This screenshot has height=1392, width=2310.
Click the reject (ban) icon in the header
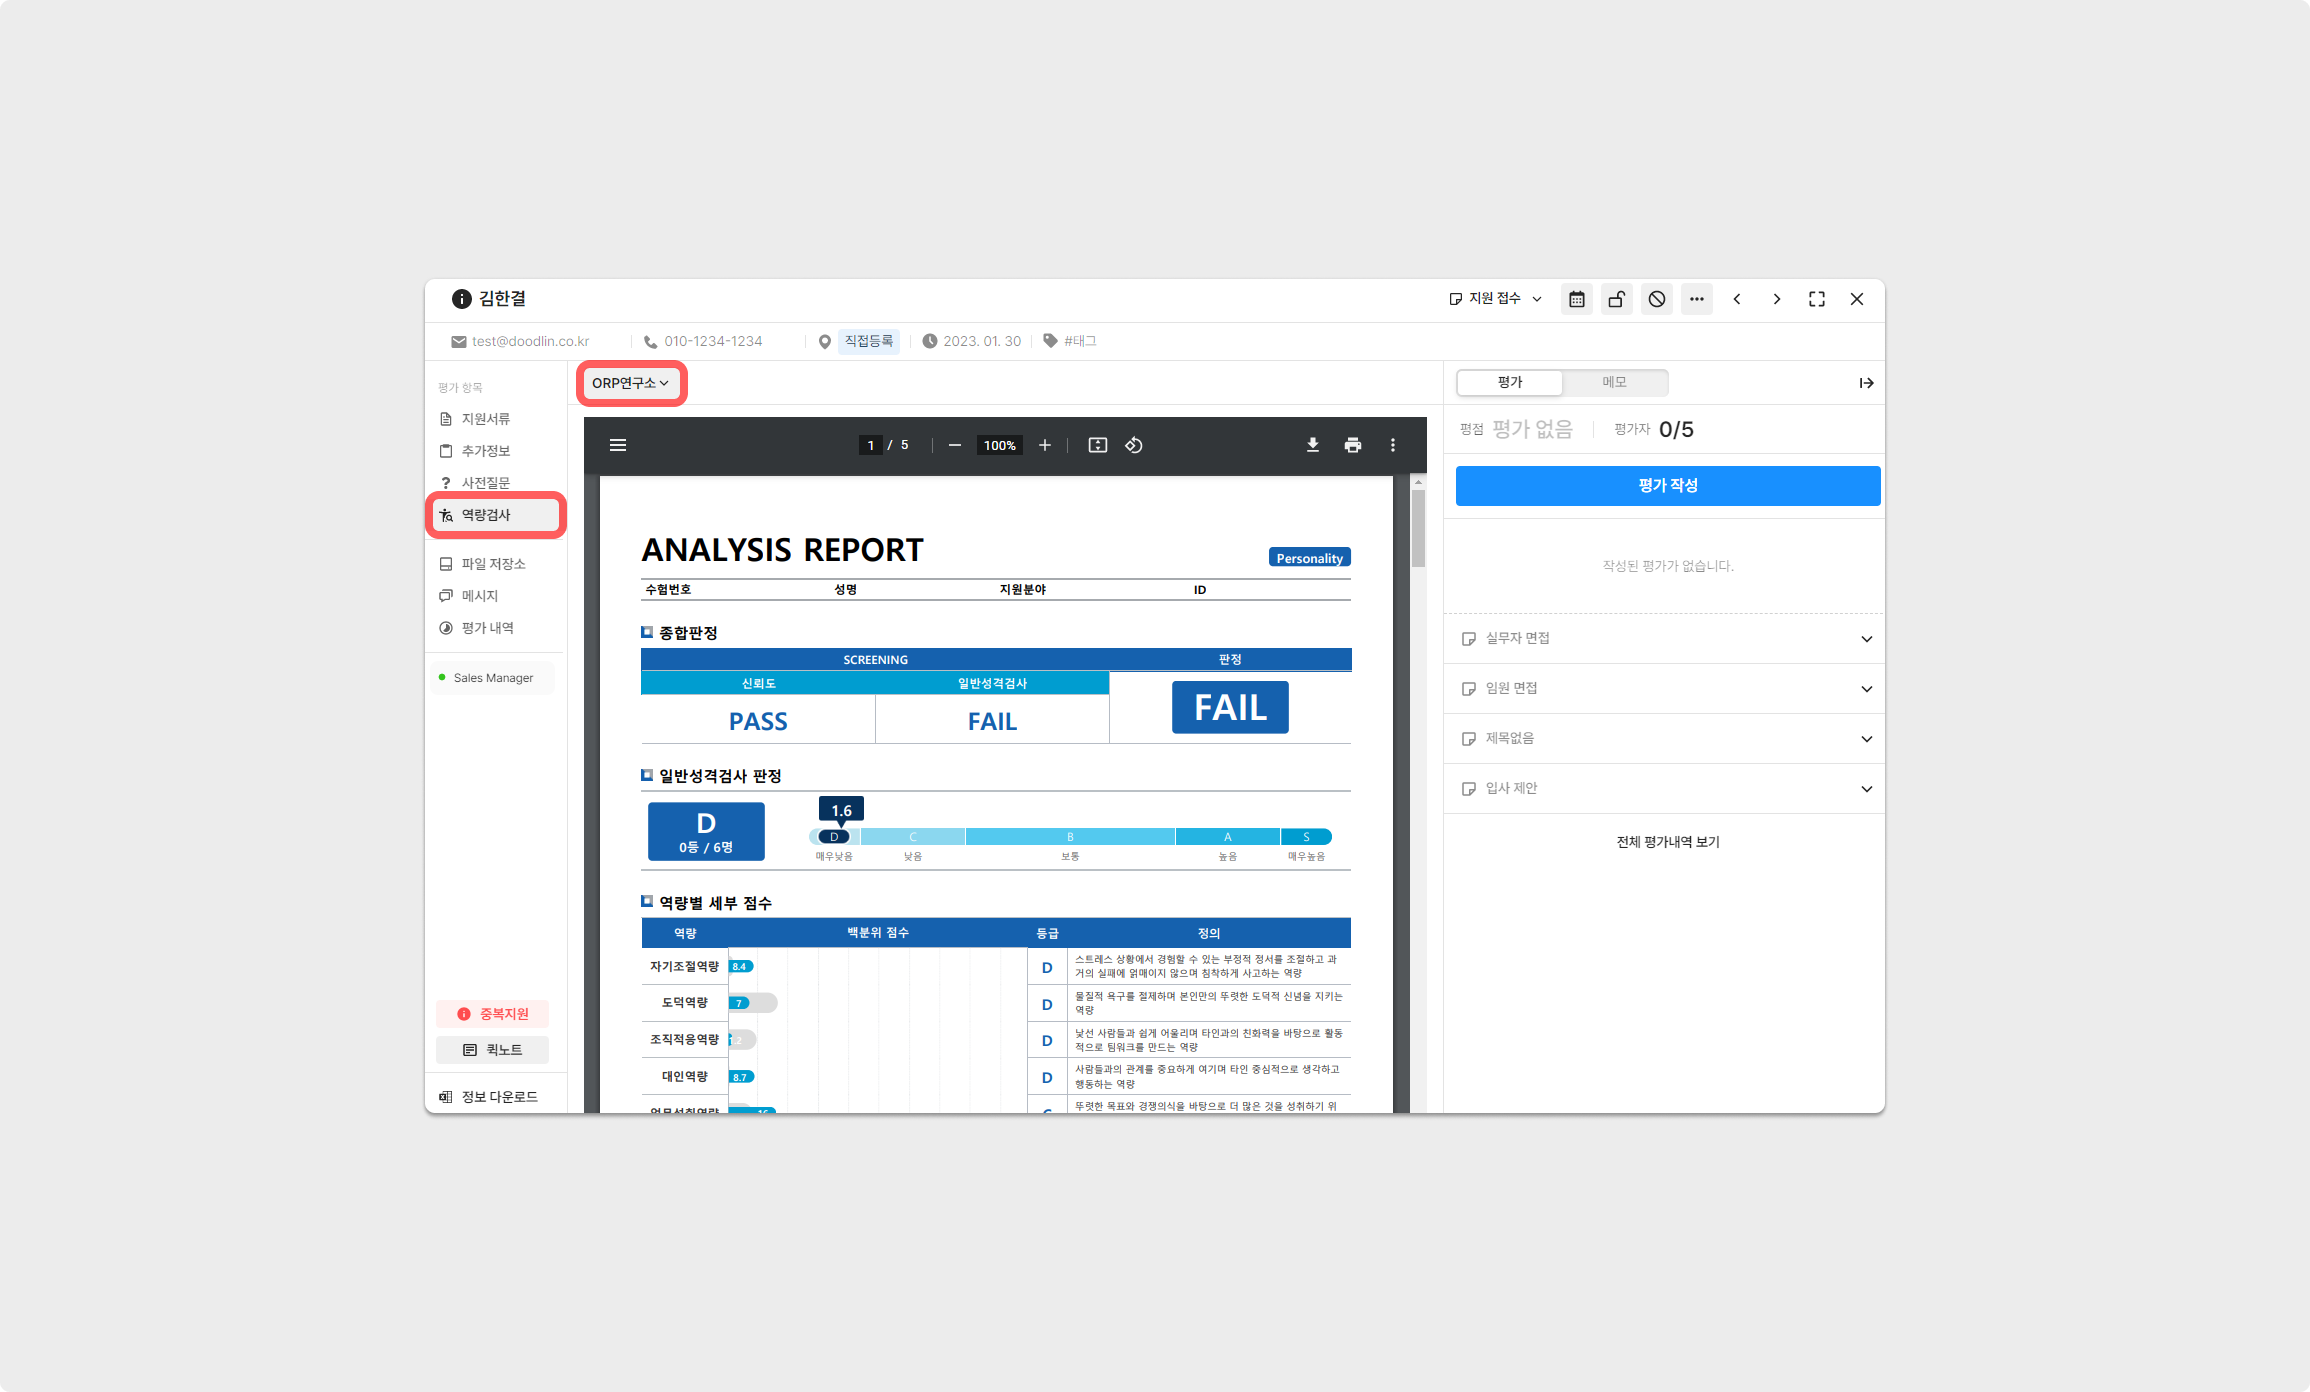(x=1657, y=299)
